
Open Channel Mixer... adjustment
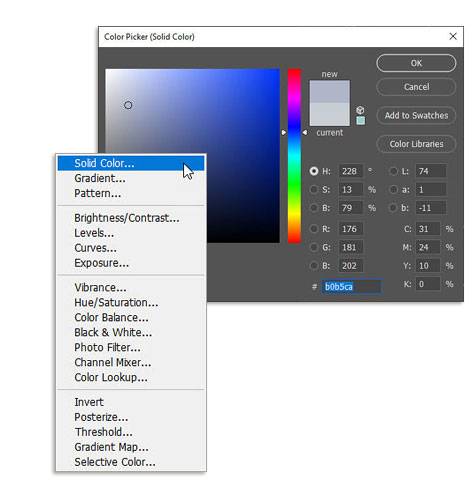tap(131, 362)
